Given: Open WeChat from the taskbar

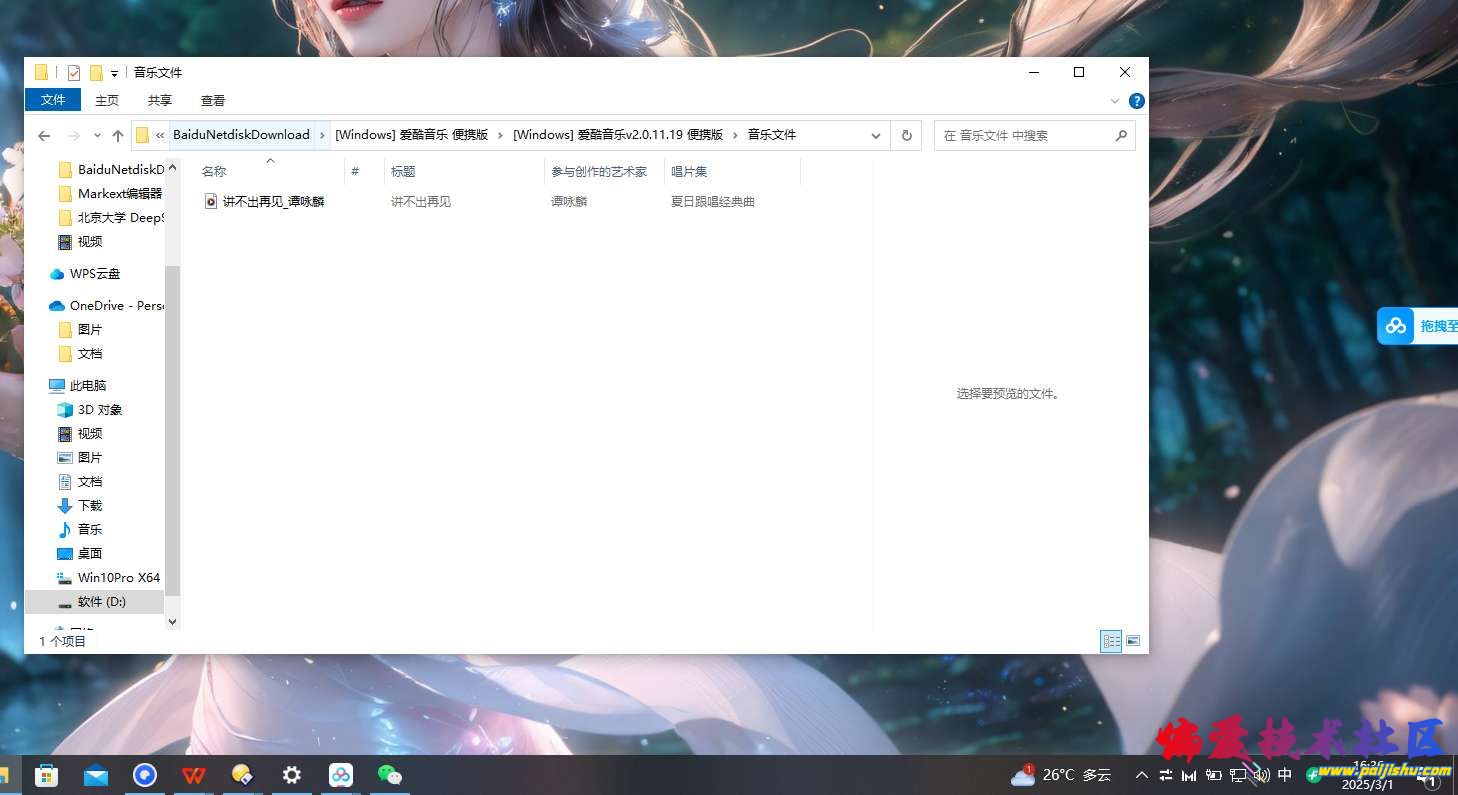Looking at the screenshot, I should pos(390,774).
